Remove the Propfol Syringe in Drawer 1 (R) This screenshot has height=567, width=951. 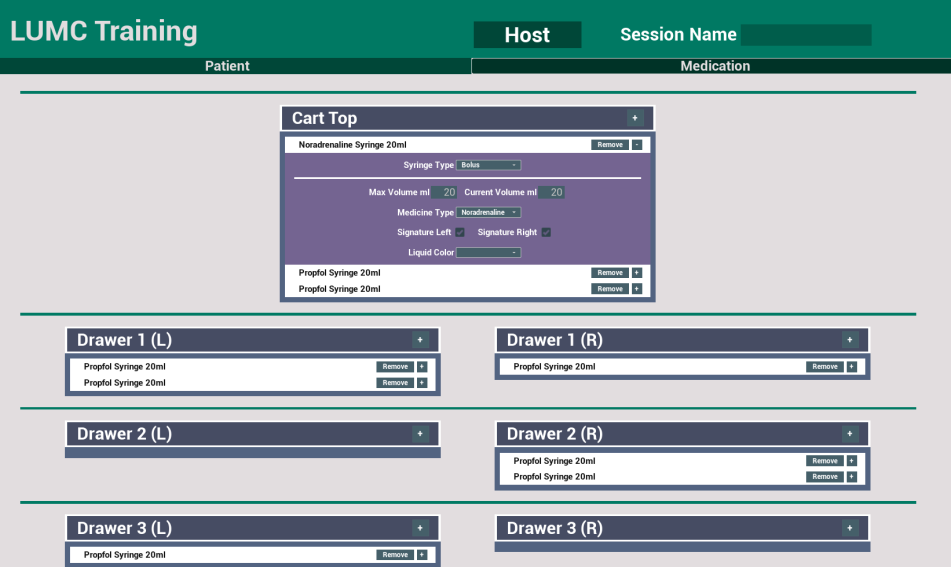point(825,367)
